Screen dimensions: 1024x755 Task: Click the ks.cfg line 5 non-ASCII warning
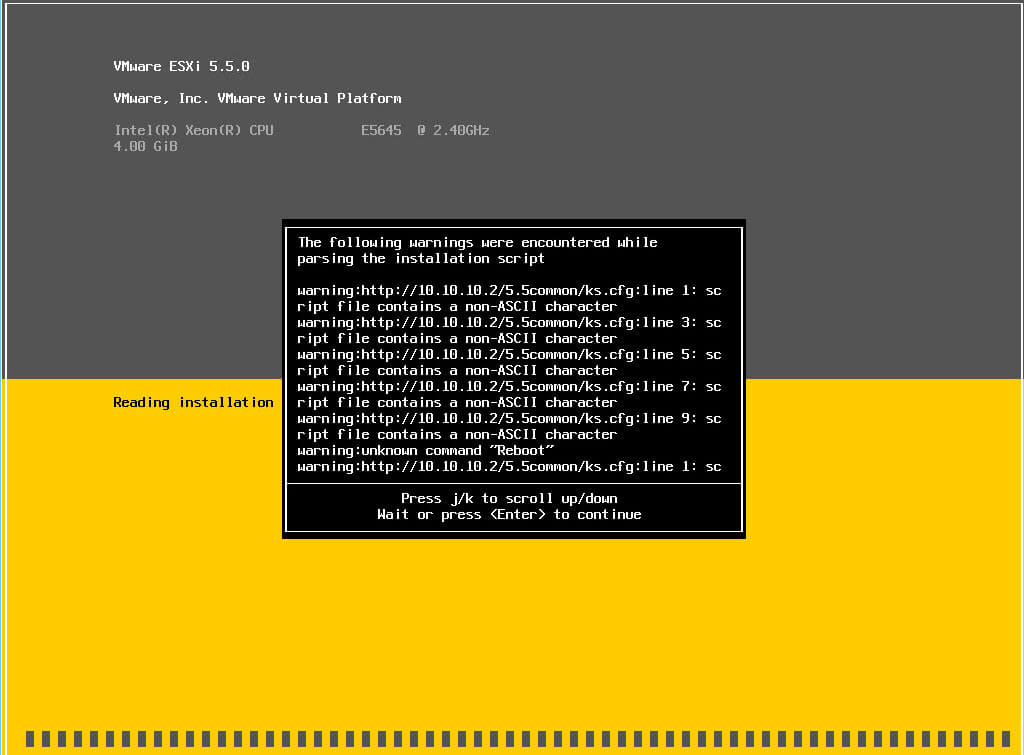509,362
